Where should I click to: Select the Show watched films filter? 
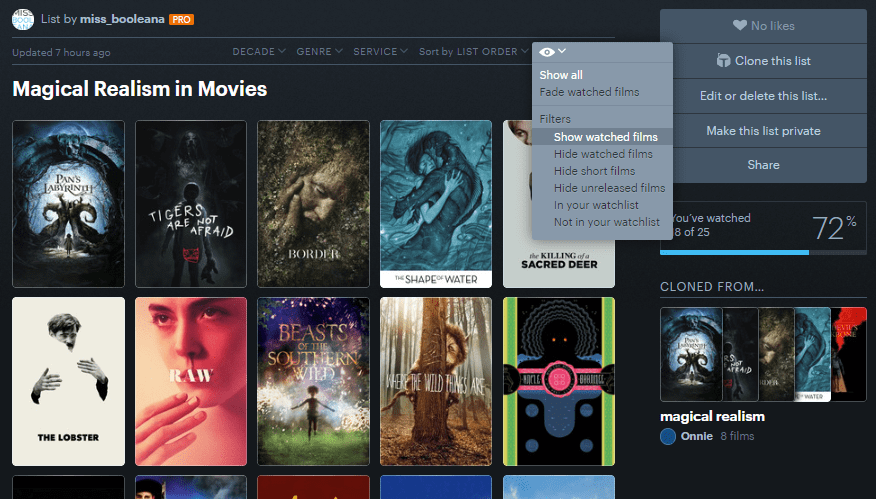[x=602, y=137]
